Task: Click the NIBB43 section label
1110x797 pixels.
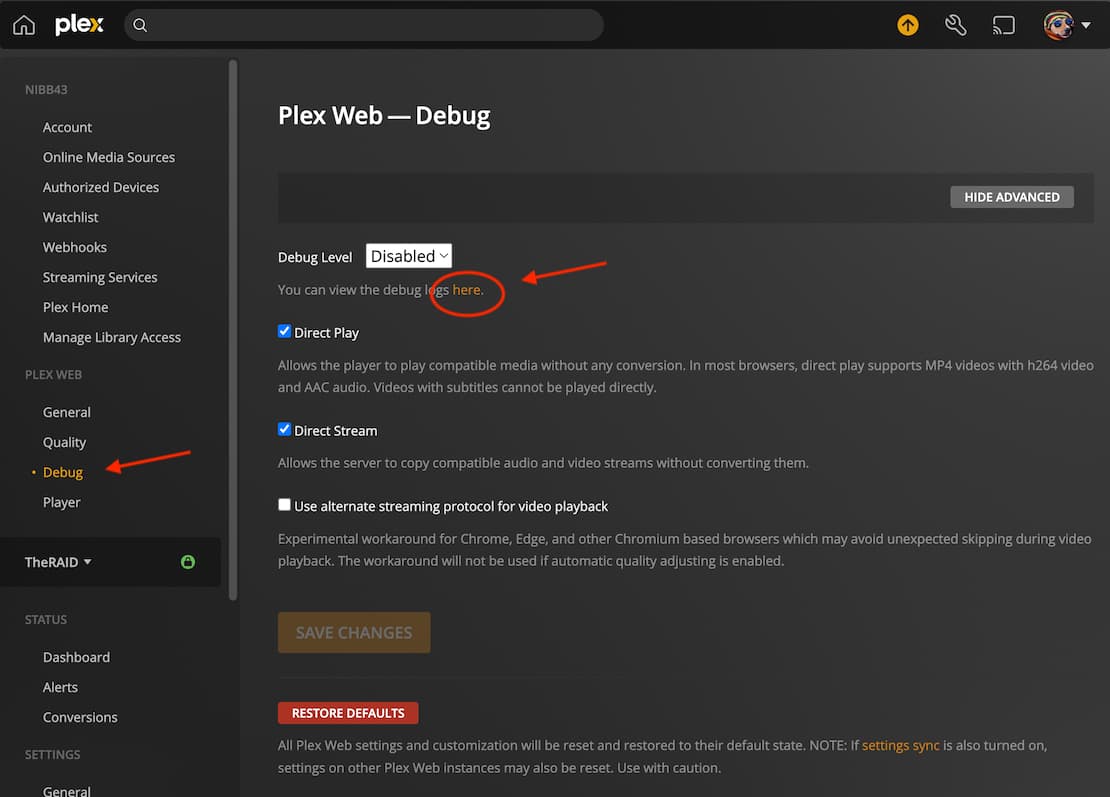Action: click(46, 90)
